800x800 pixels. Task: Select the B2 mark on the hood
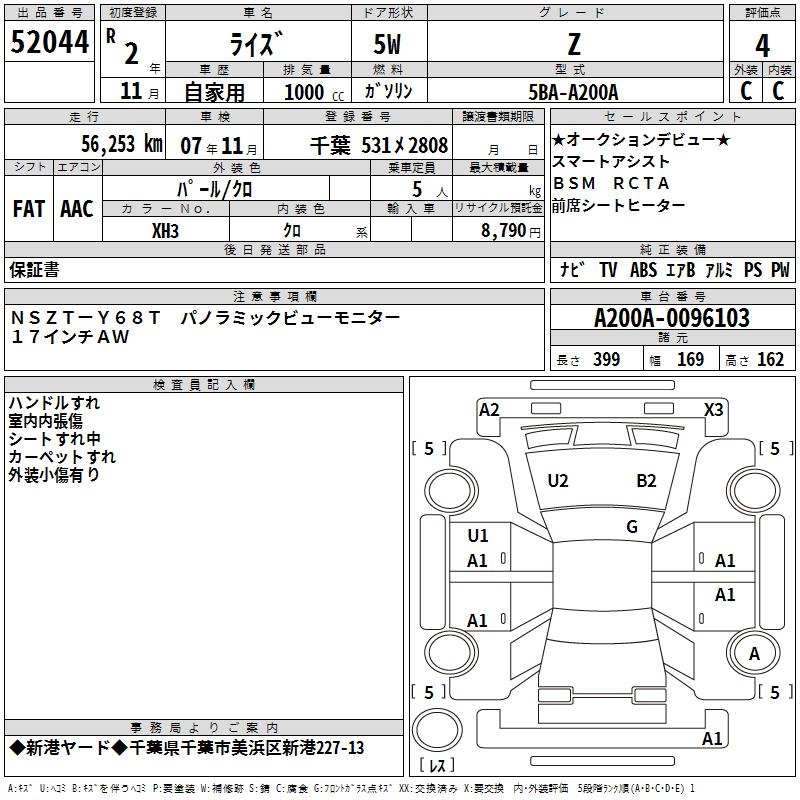(646, 481)
